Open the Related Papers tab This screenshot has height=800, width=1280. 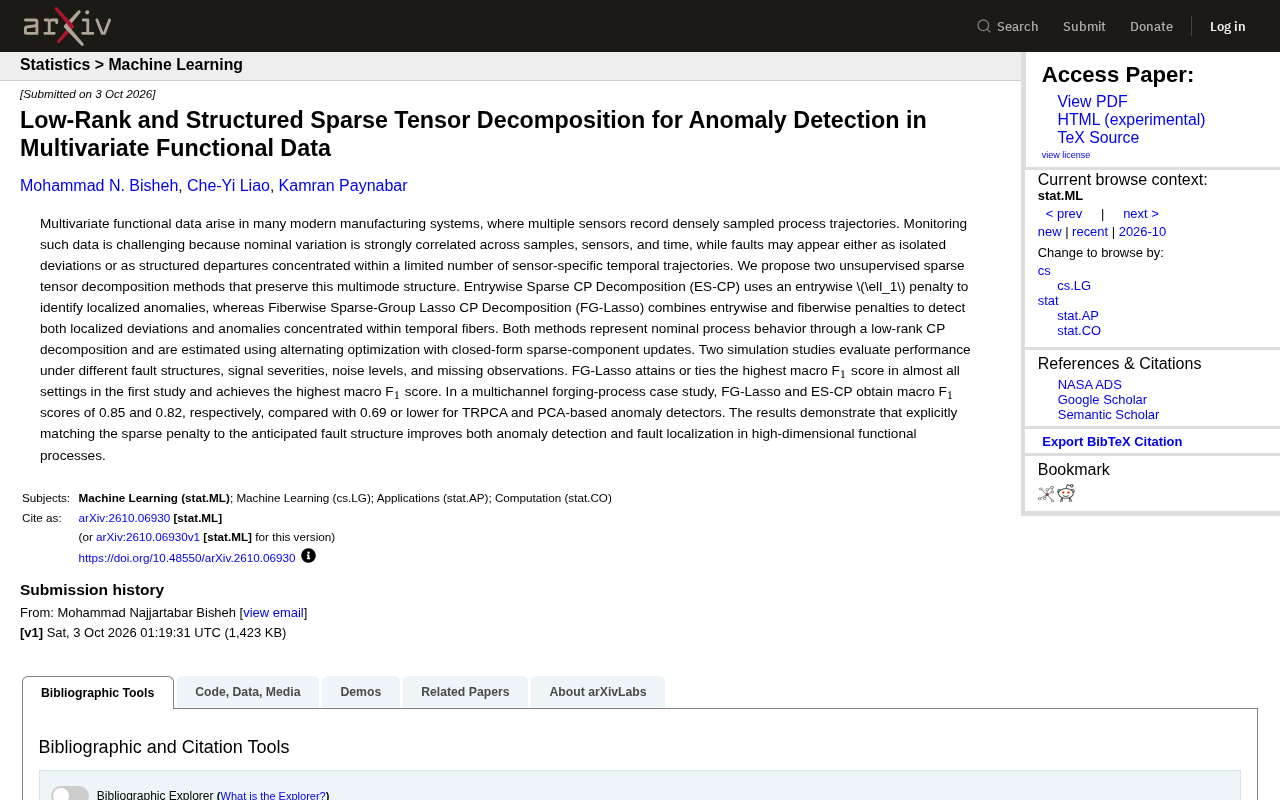click(465, 692)
